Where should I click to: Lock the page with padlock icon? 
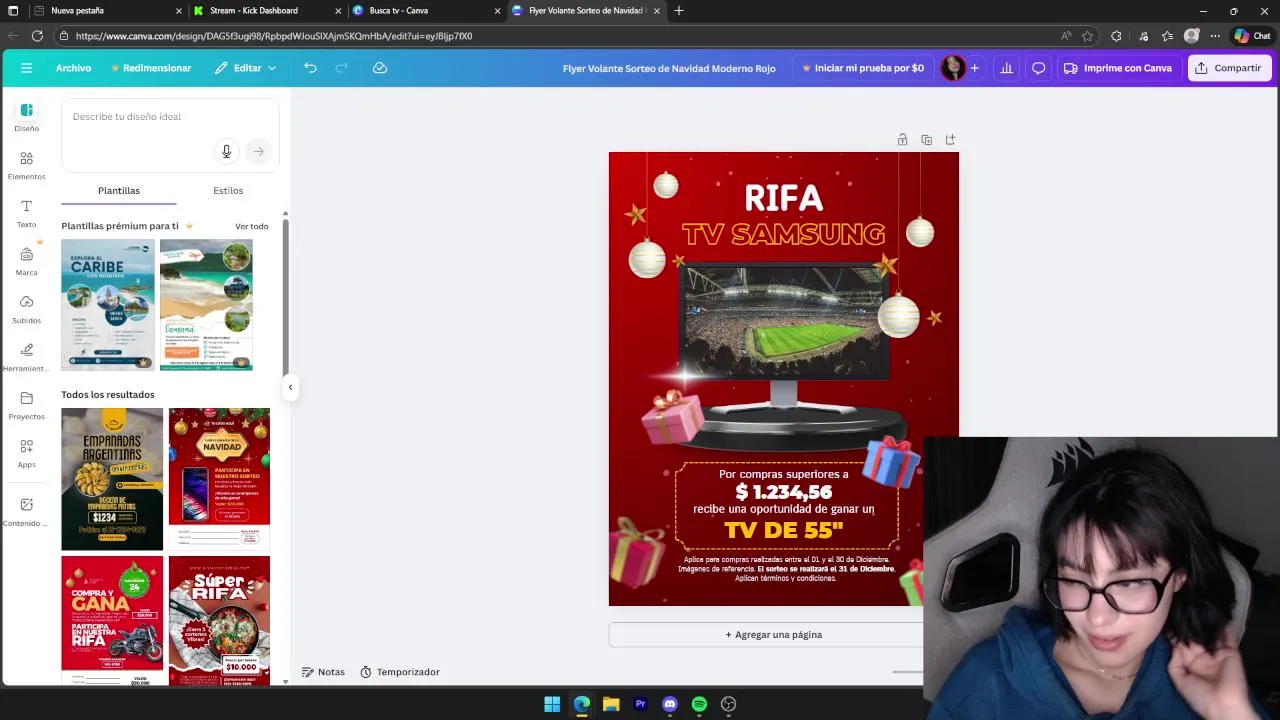coord(902,140)
